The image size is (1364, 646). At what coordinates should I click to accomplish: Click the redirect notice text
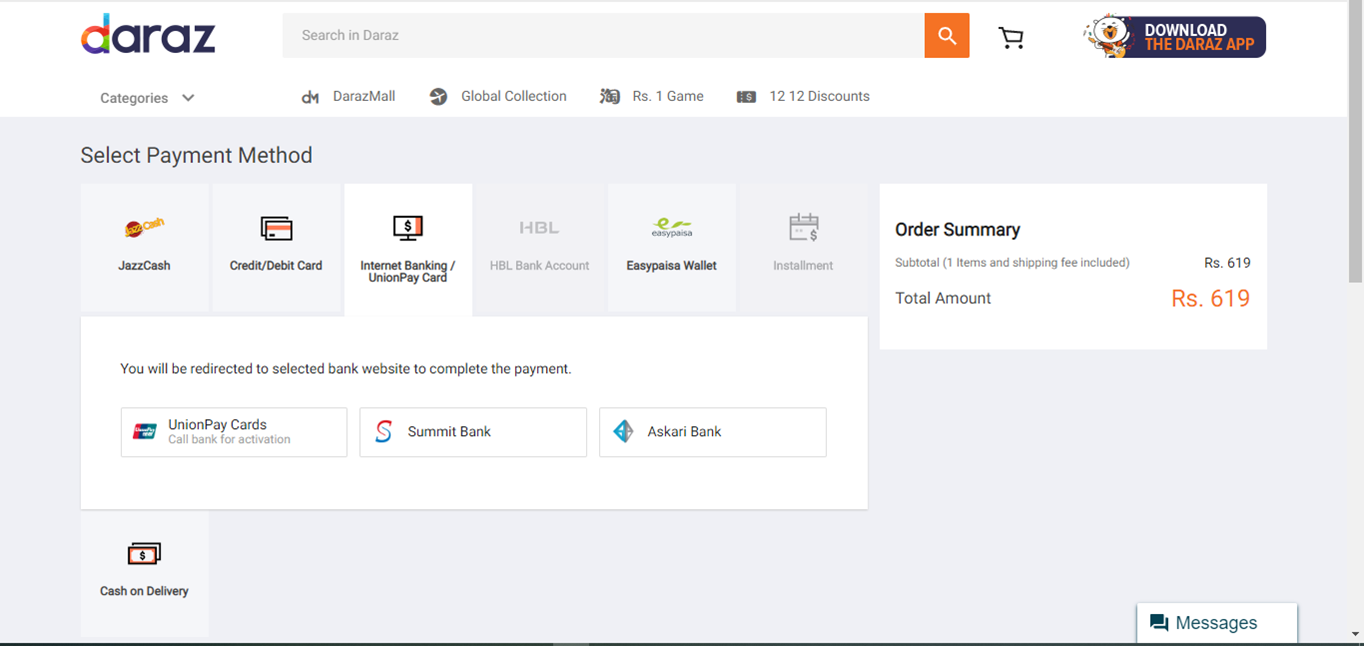(x=346, y=369)
